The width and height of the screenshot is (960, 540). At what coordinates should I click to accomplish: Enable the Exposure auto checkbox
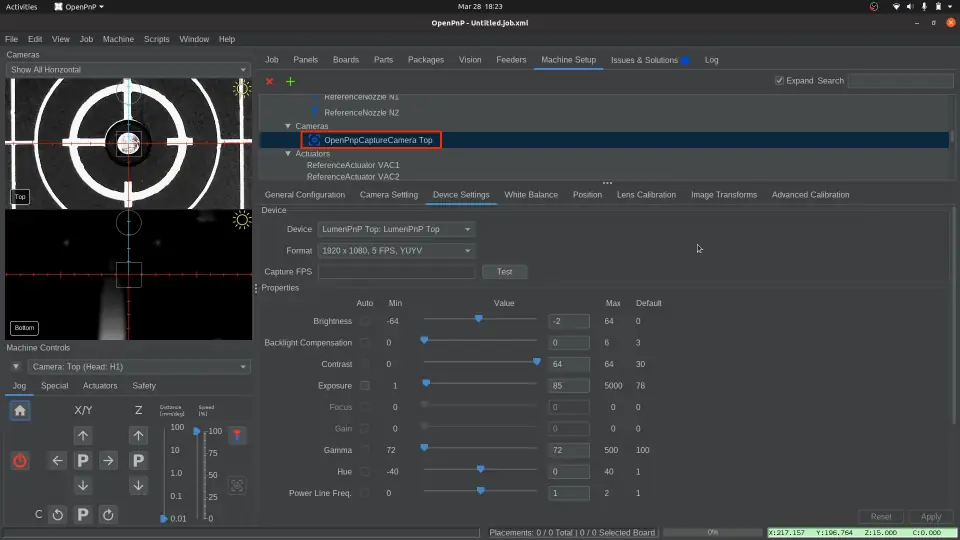[365, 385]
